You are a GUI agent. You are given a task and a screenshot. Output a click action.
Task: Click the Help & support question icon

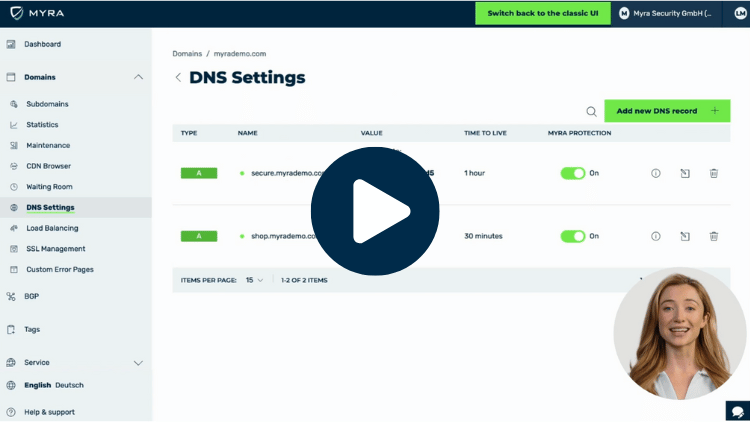[x=11, y=412]
